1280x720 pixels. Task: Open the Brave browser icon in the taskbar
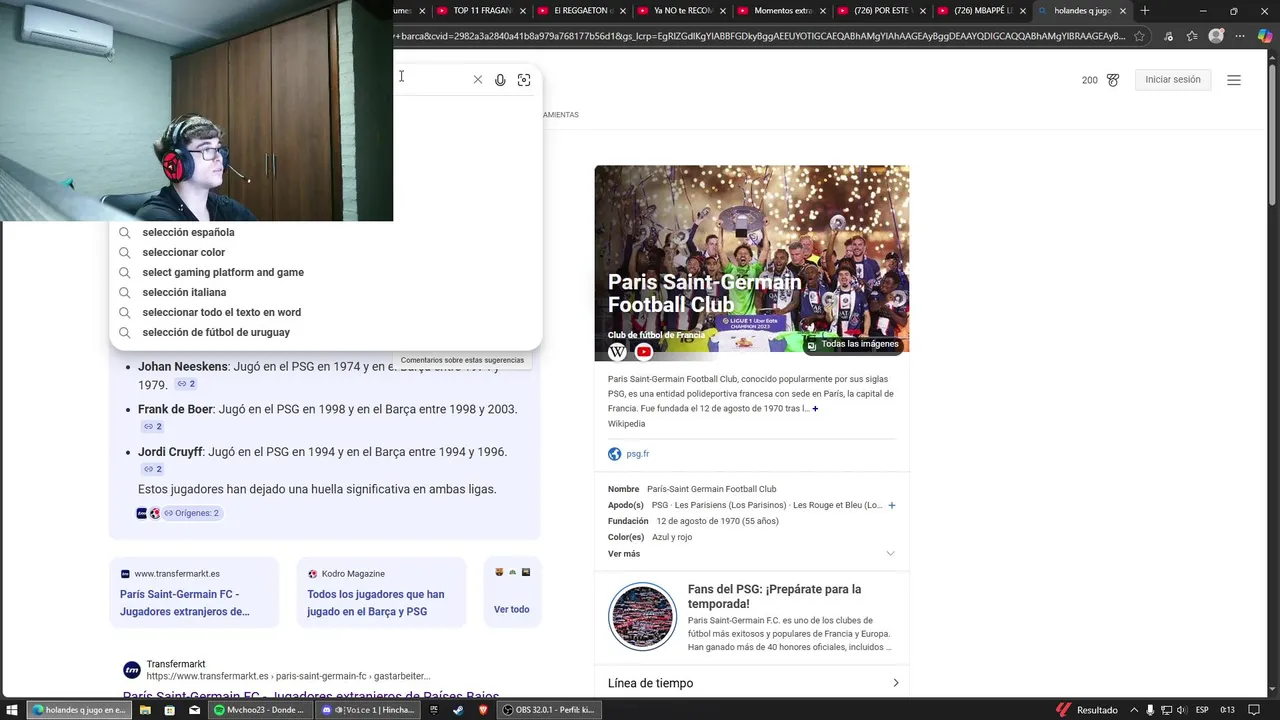pyautogui.click(x=483, y=710)
